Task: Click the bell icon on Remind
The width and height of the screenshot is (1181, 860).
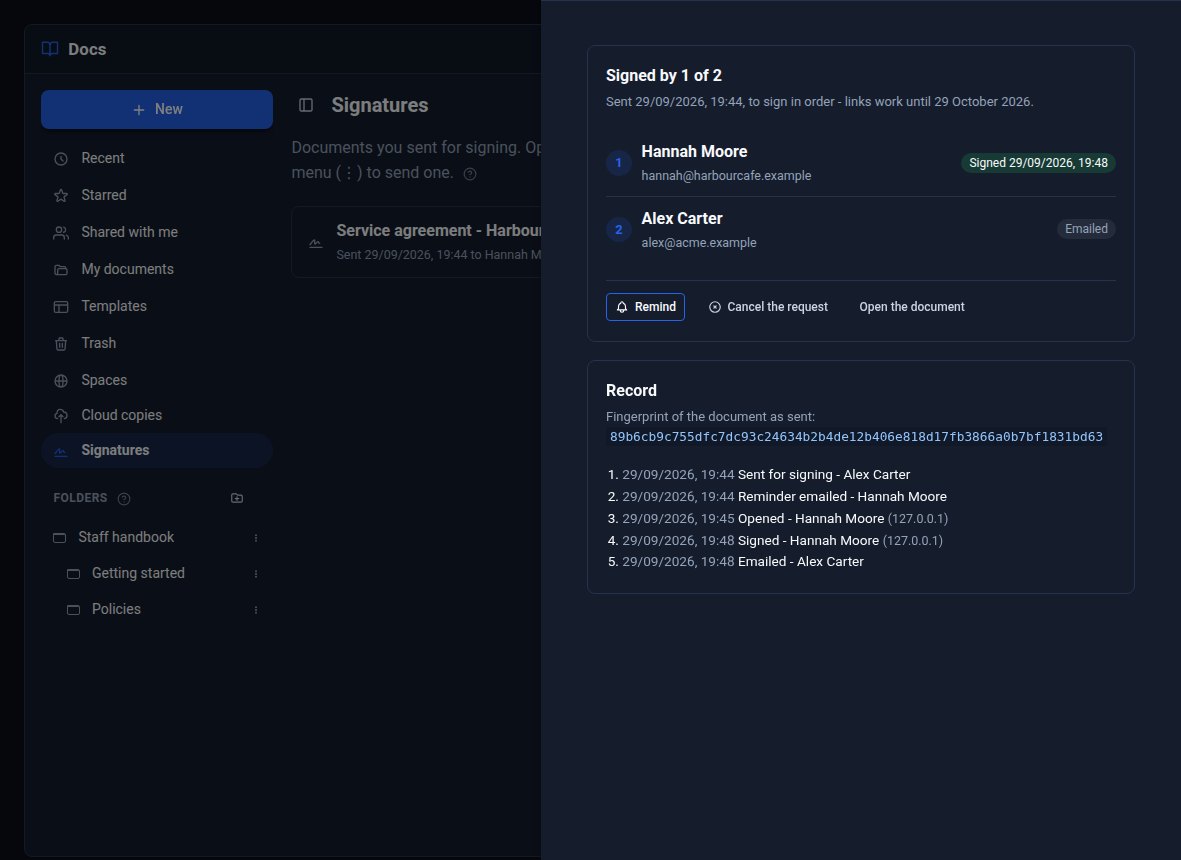Action: [622, 307]
